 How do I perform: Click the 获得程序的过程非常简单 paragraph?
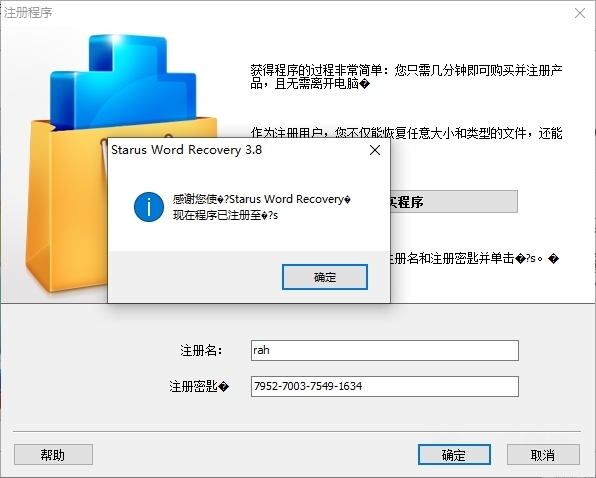(406, 76)
